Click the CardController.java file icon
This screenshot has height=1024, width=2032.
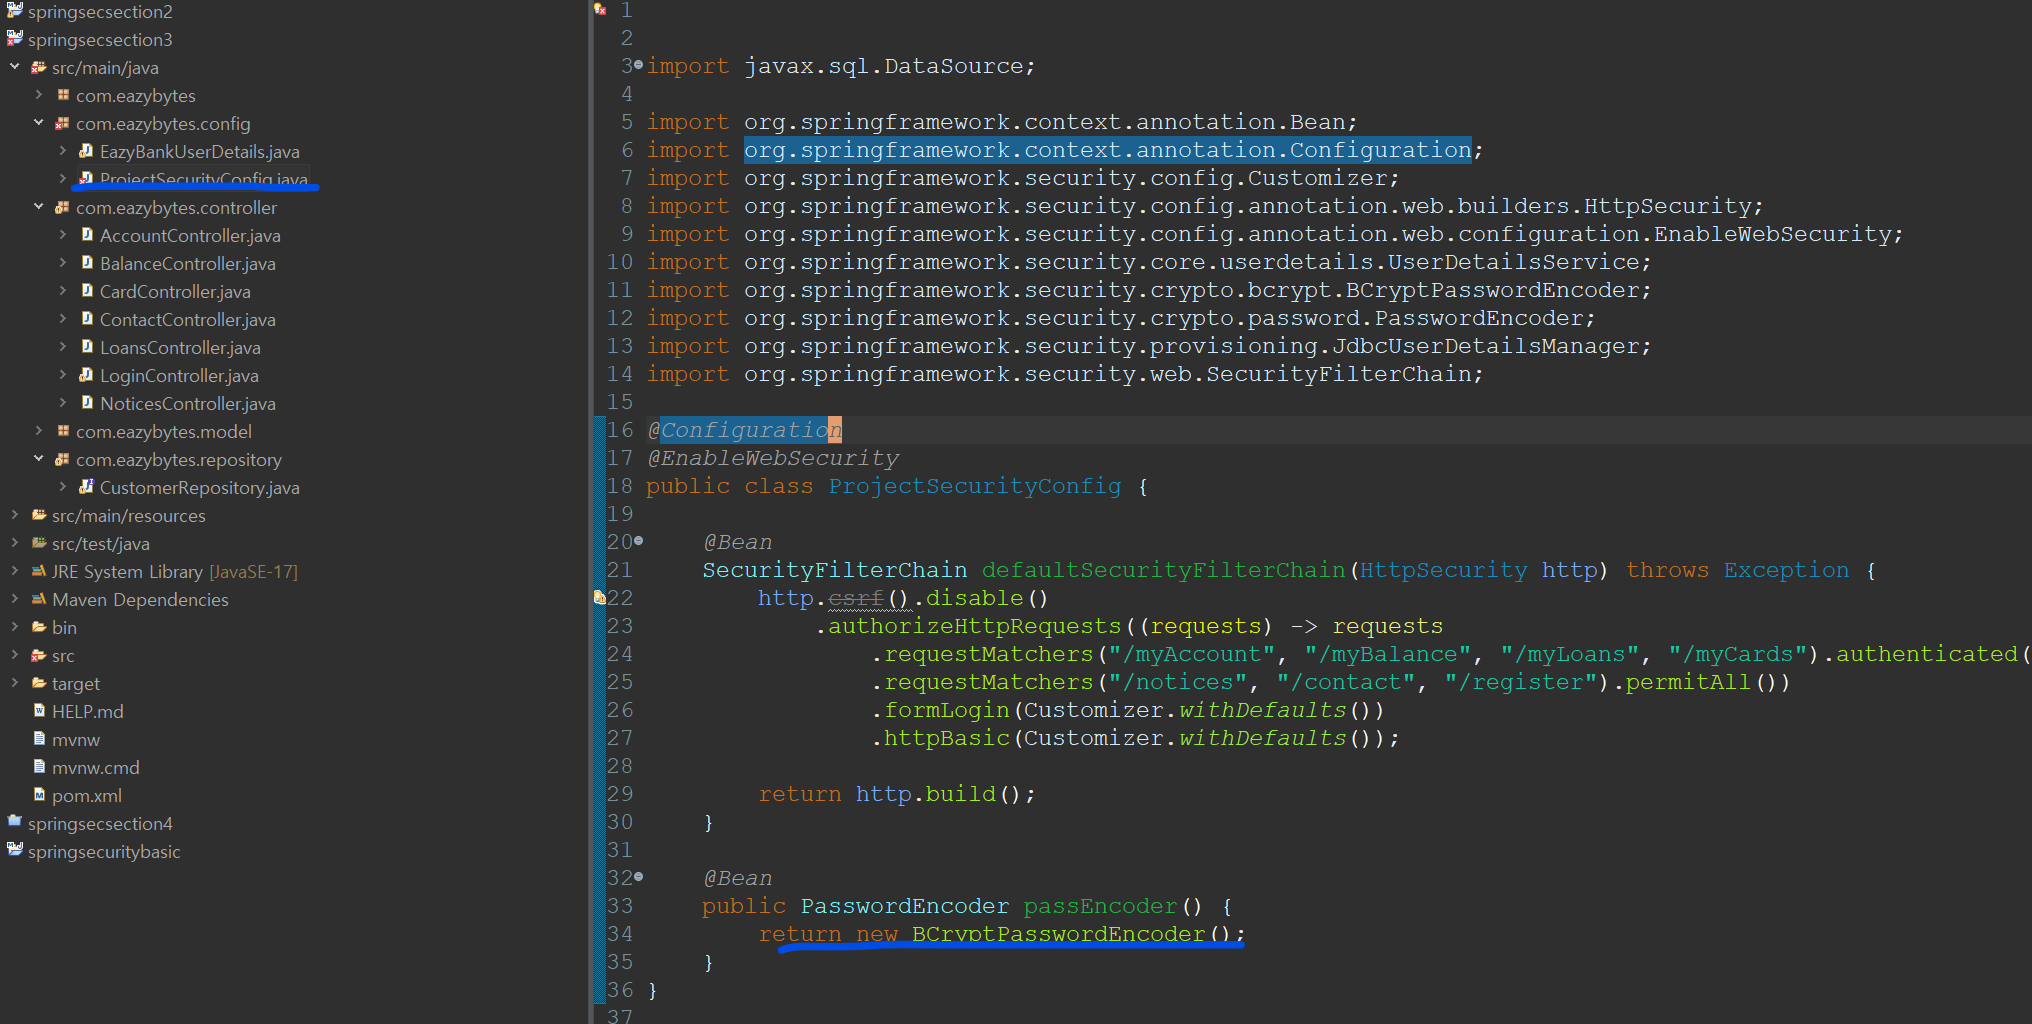[87, 291]
